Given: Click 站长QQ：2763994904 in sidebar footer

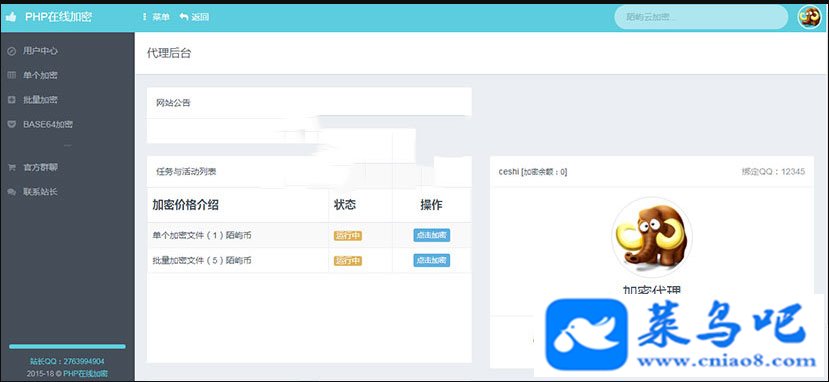Looking at the screenshot, I should click(67, 362).
